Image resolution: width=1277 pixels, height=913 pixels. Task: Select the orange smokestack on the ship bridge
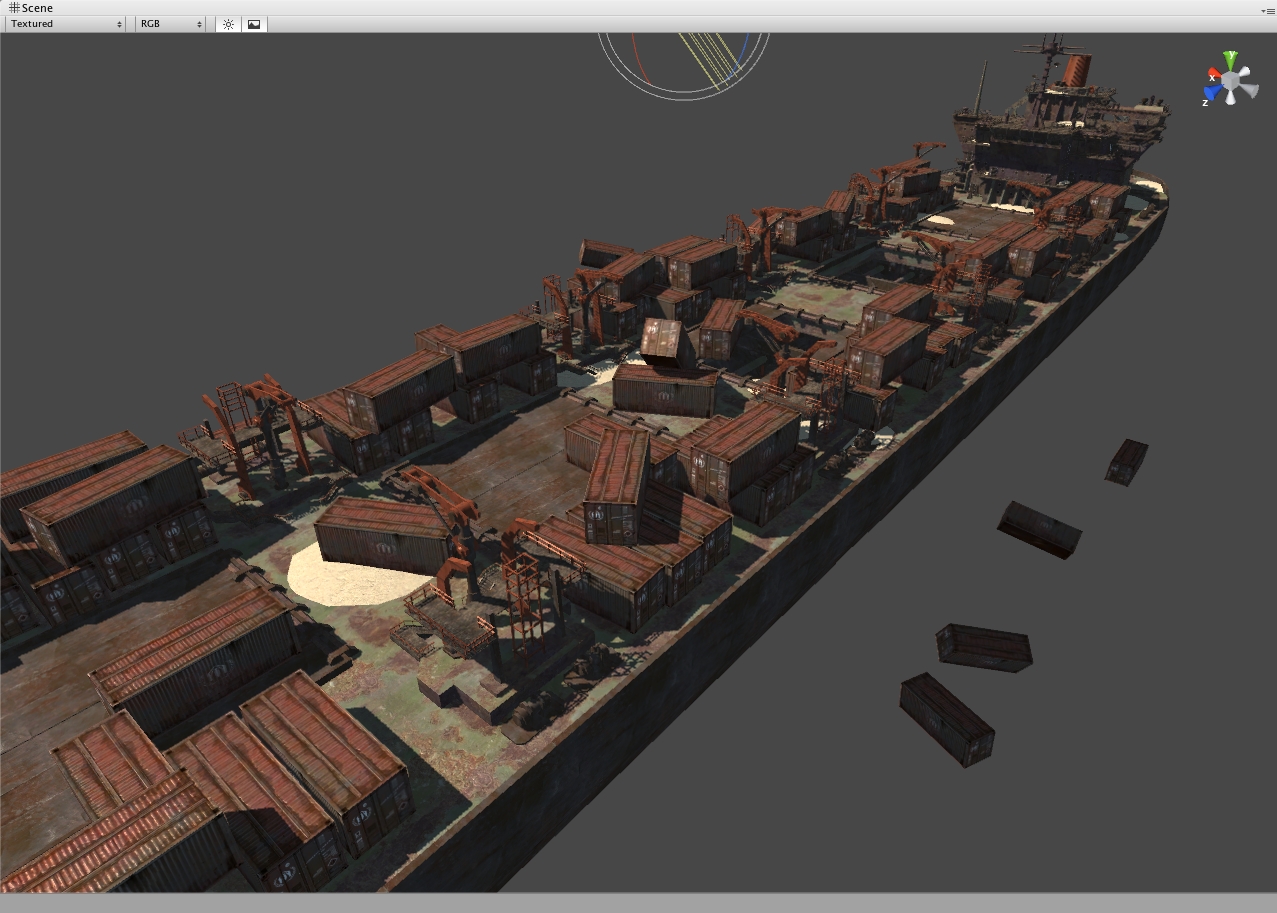point(1076,70)
